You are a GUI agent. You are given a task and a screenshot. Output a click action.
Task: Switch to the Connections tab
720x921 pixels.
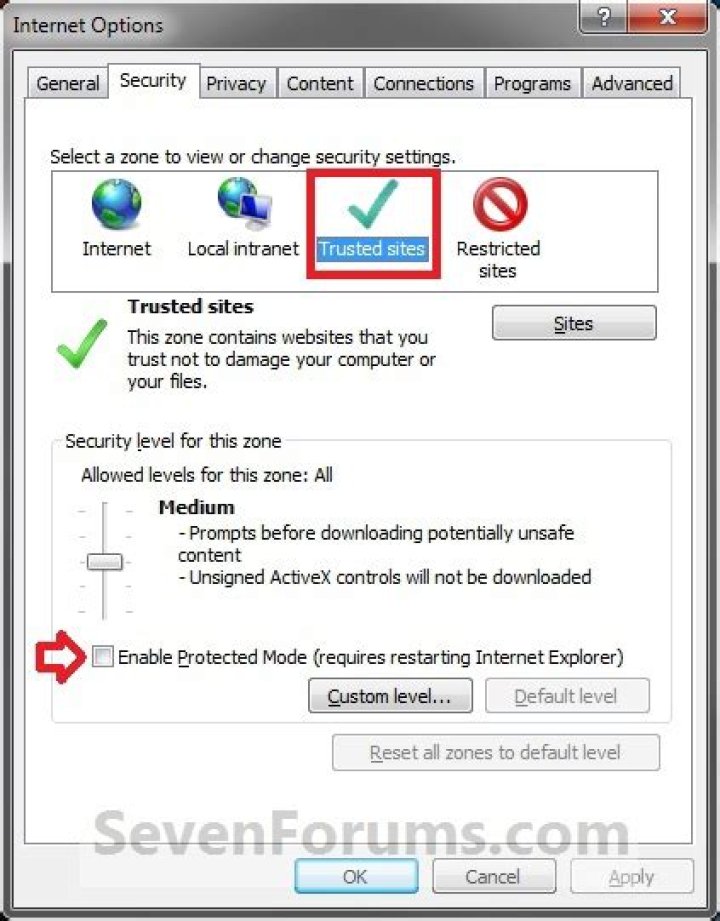click(x=423, y=83)
